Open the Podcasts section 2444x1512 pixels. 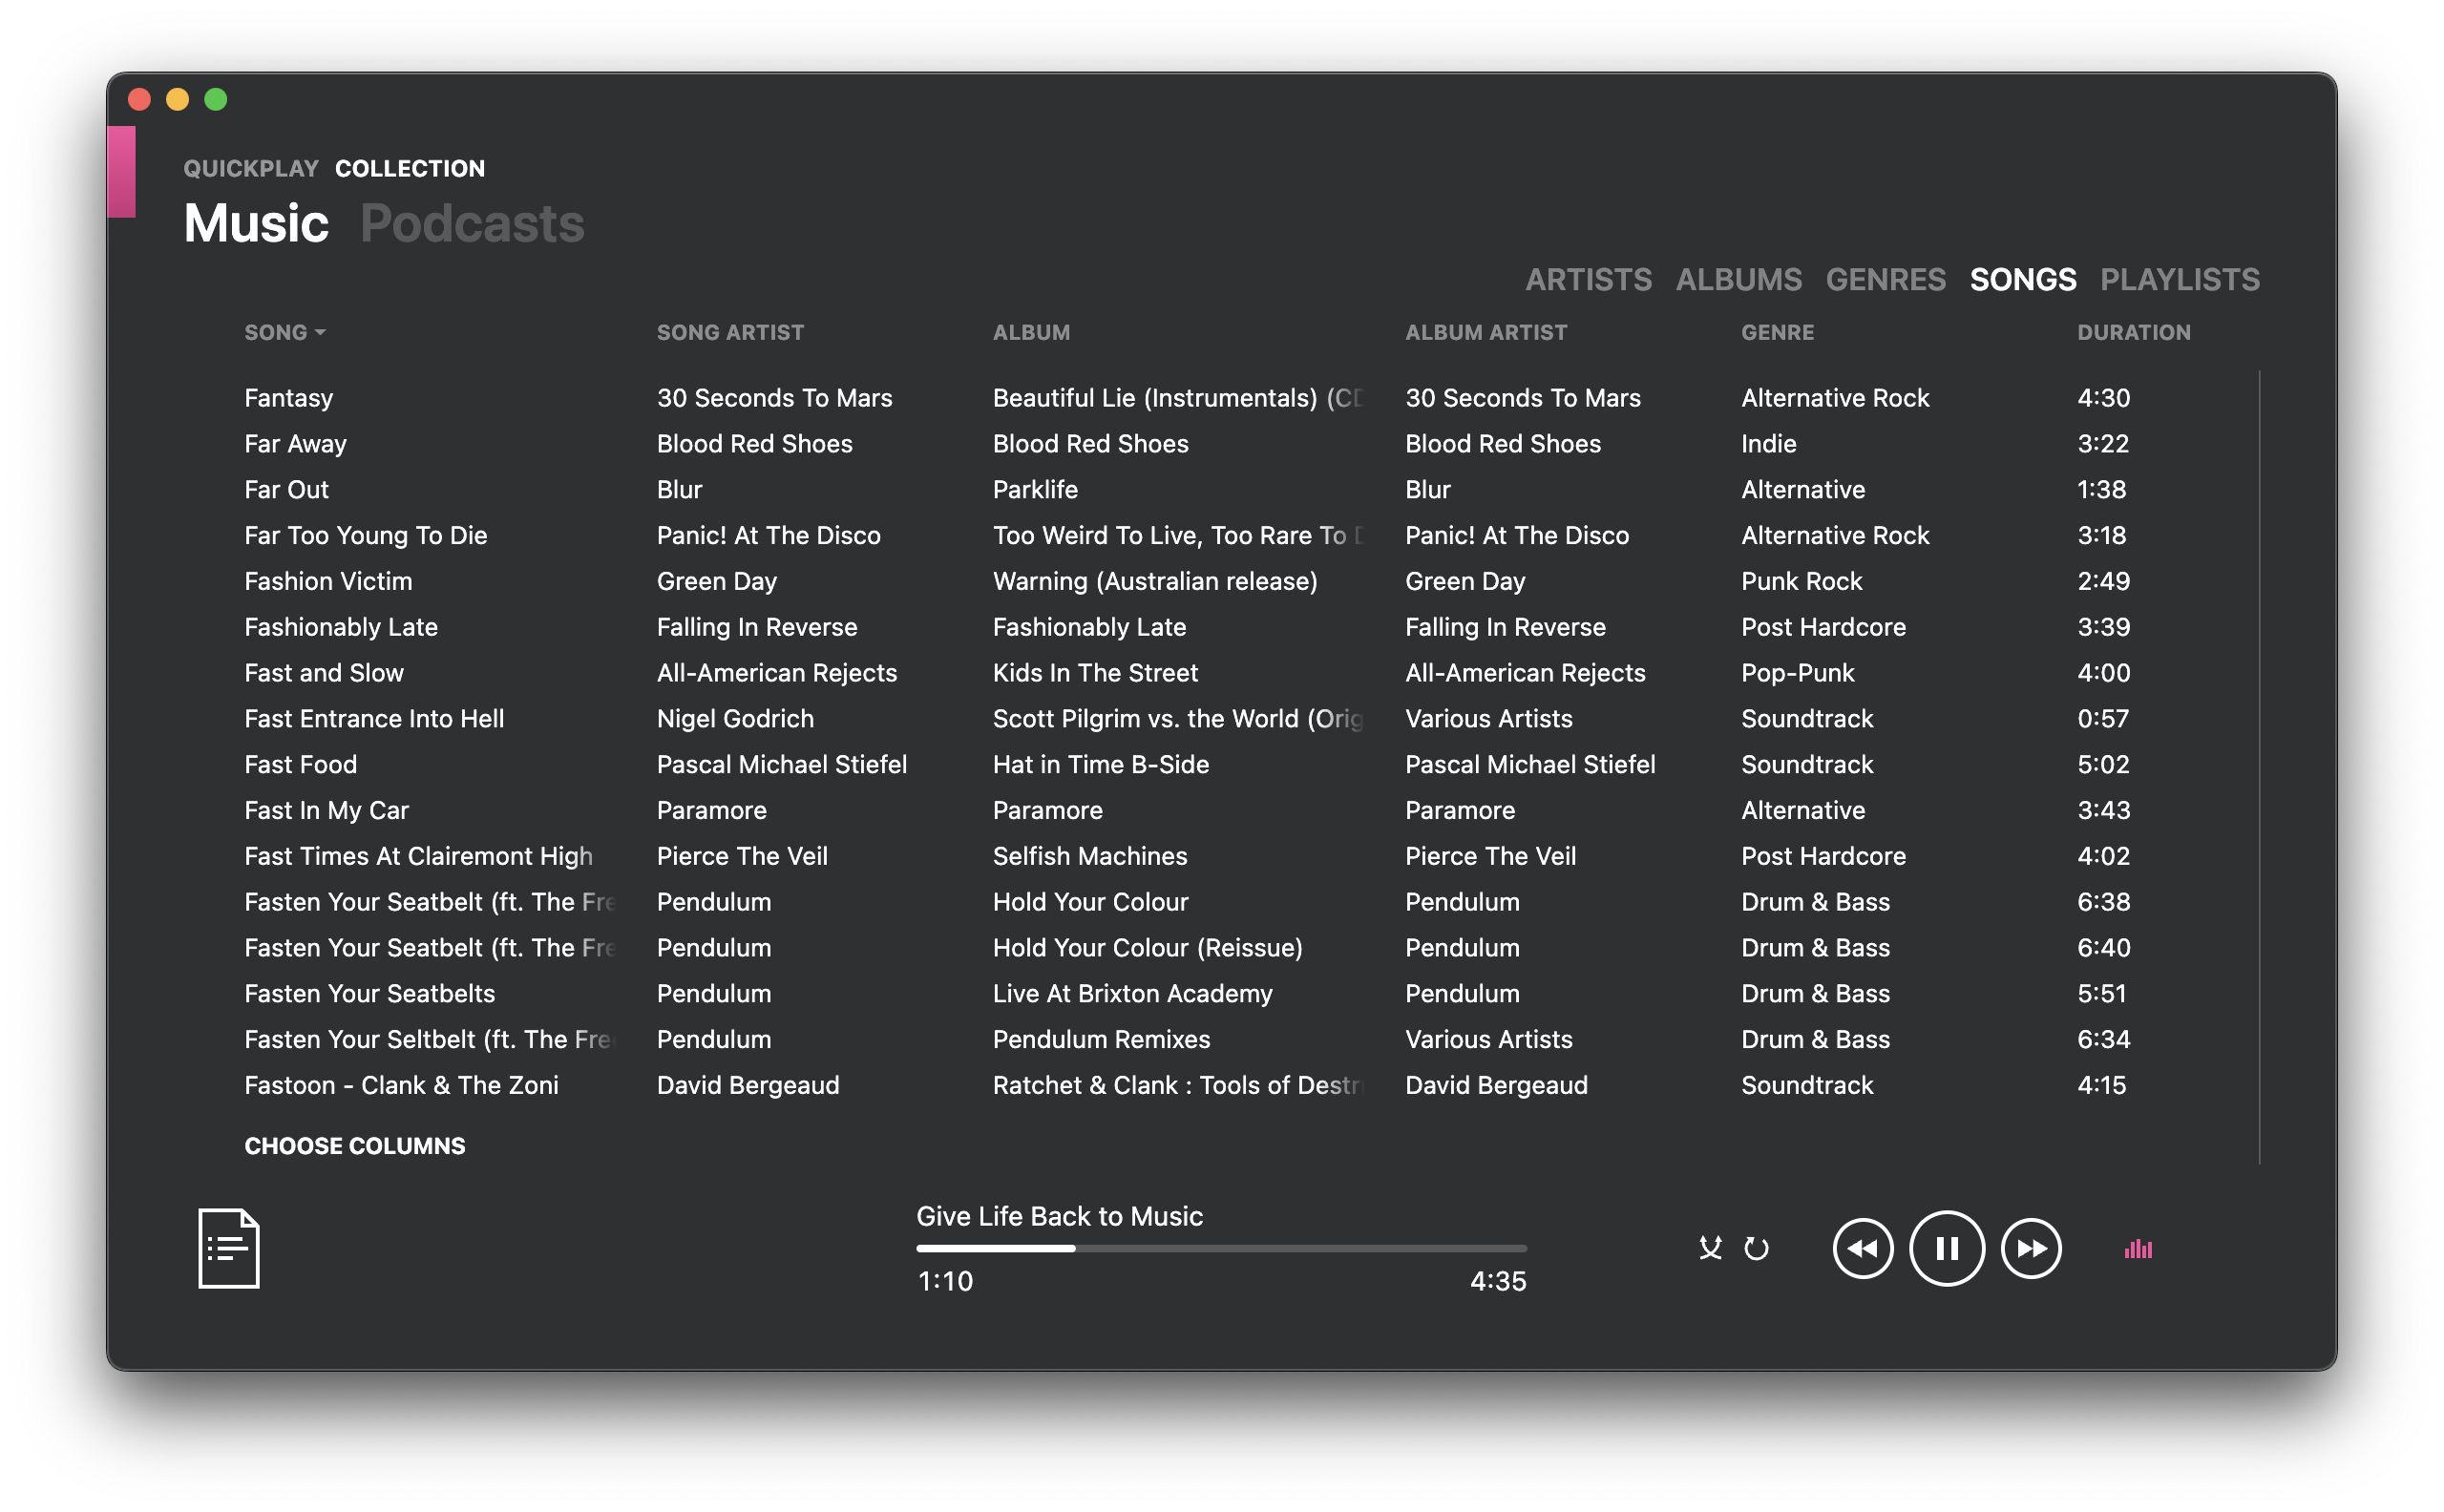472,223
